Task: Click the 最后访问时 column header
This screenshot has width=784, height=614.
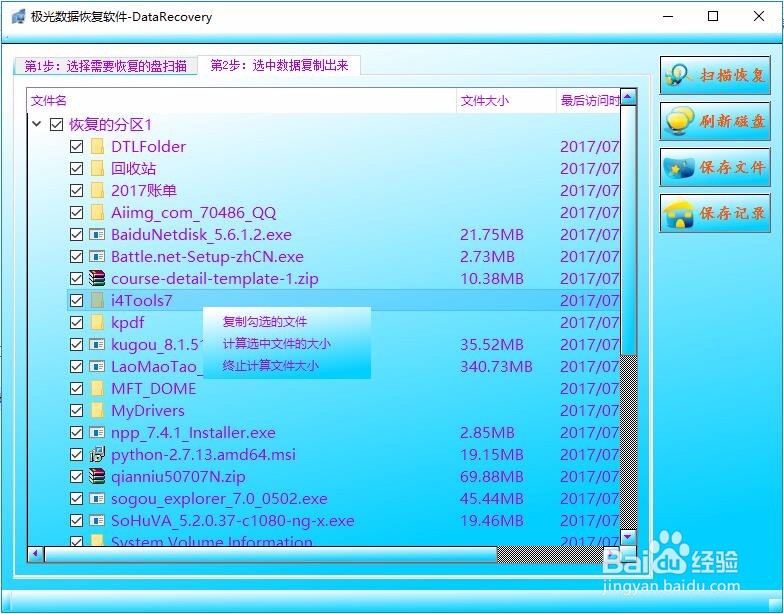Action: coord(588,100)
